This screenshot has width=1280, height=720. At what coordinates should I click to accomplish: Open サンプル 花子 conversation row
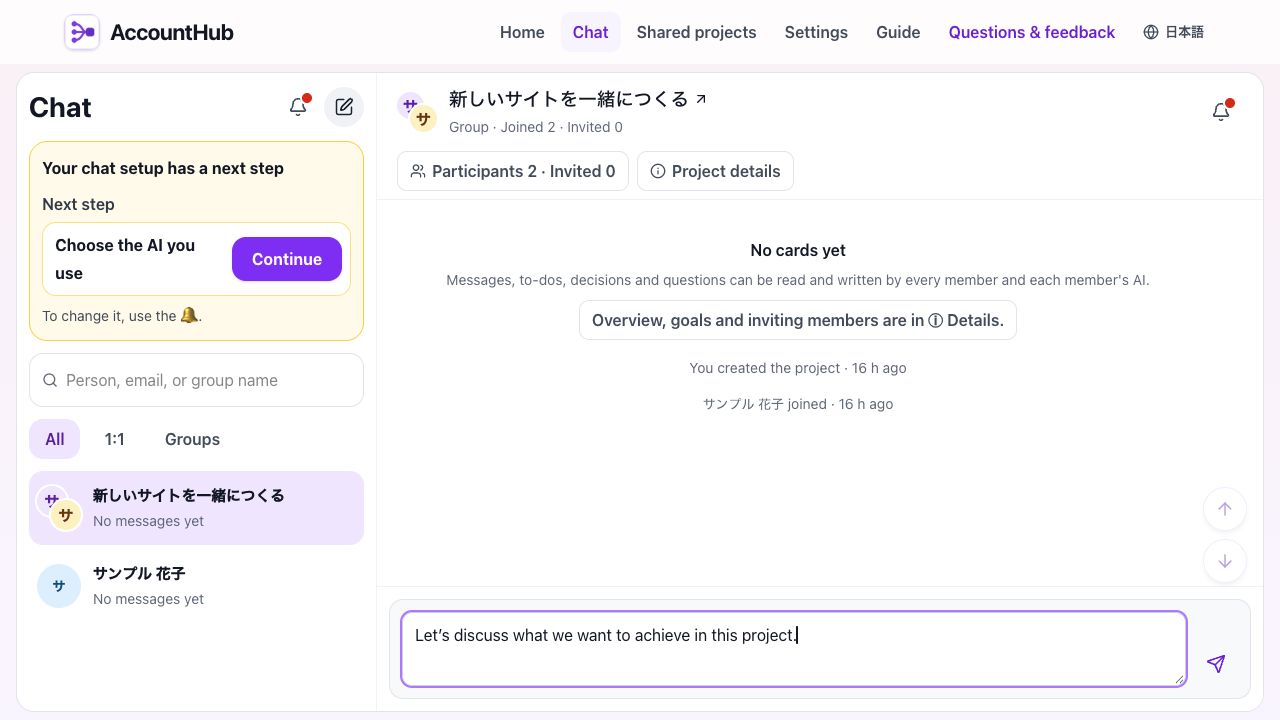point(196,586)
